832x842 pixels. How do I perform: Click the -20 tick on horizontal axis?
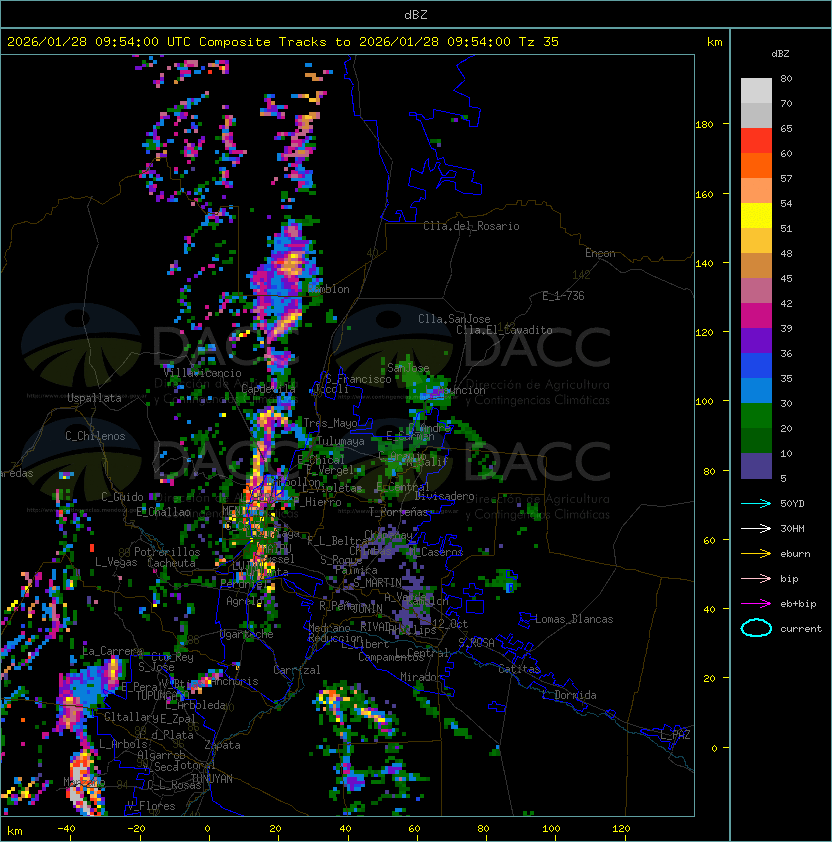tap(136, 829)
